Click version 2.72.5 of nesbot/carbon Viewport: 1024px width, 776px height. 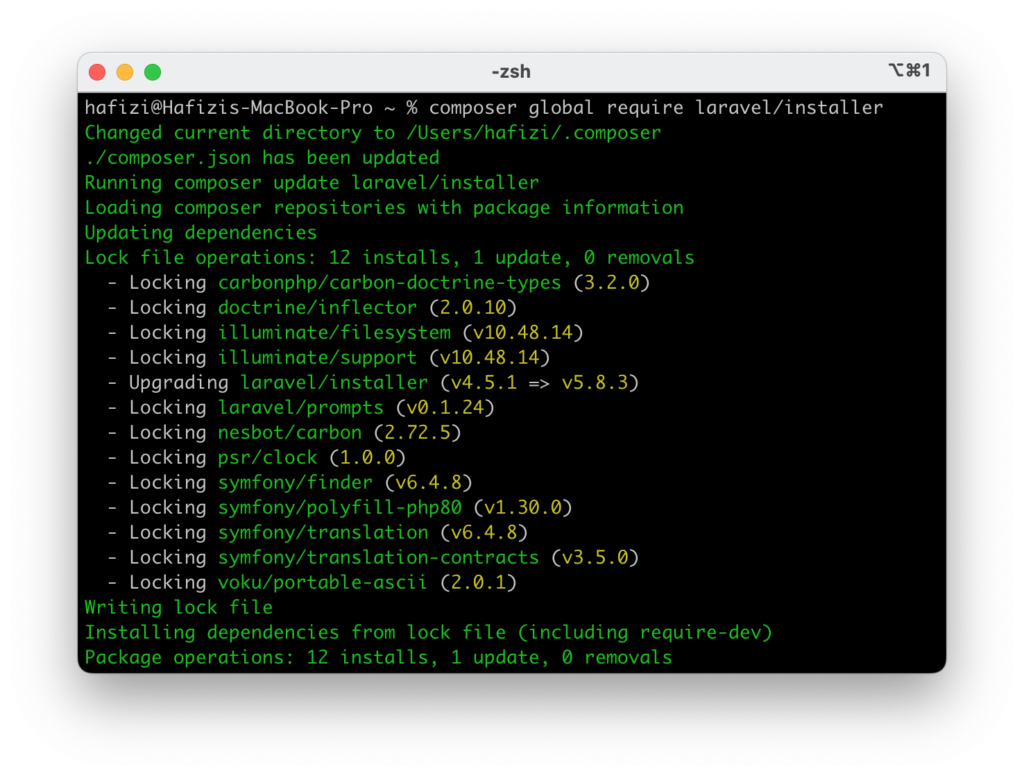coord(418,432)
